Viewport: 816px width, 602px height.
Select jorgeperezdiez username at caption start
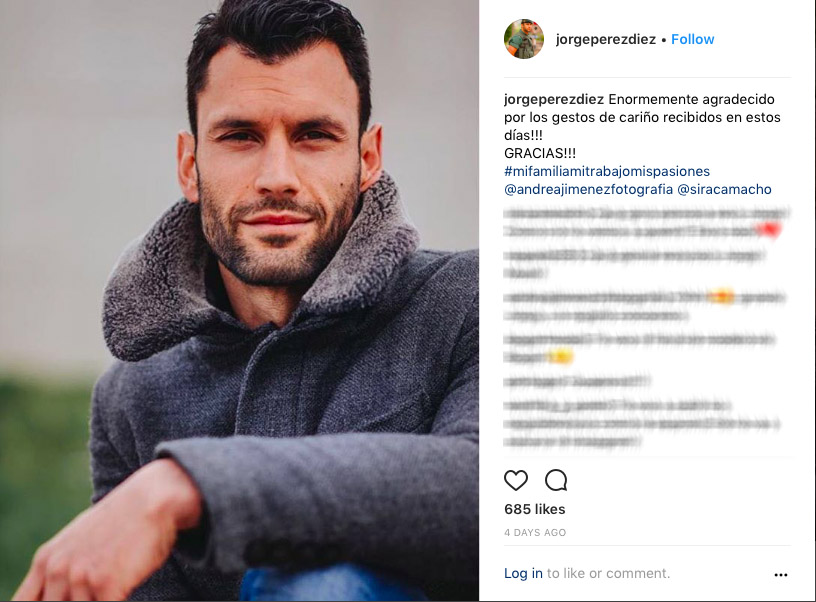554,99
